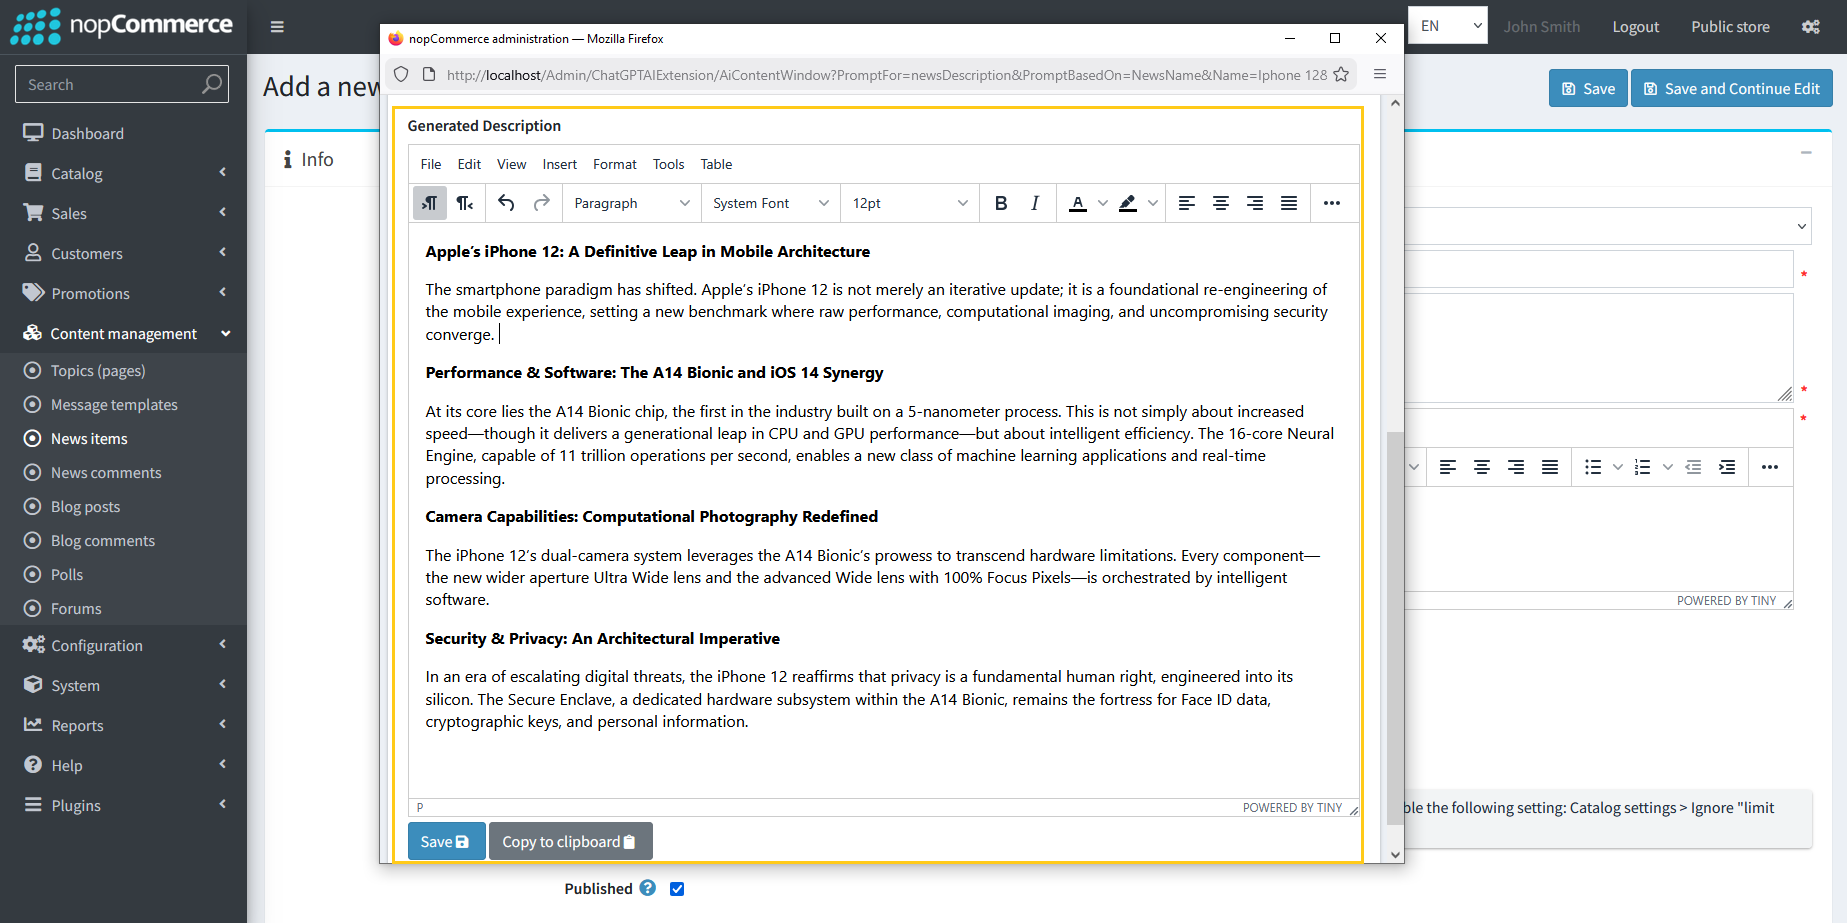Uncheck the Published checkbox
The image size is (1847, 923).
coord(677,888)
